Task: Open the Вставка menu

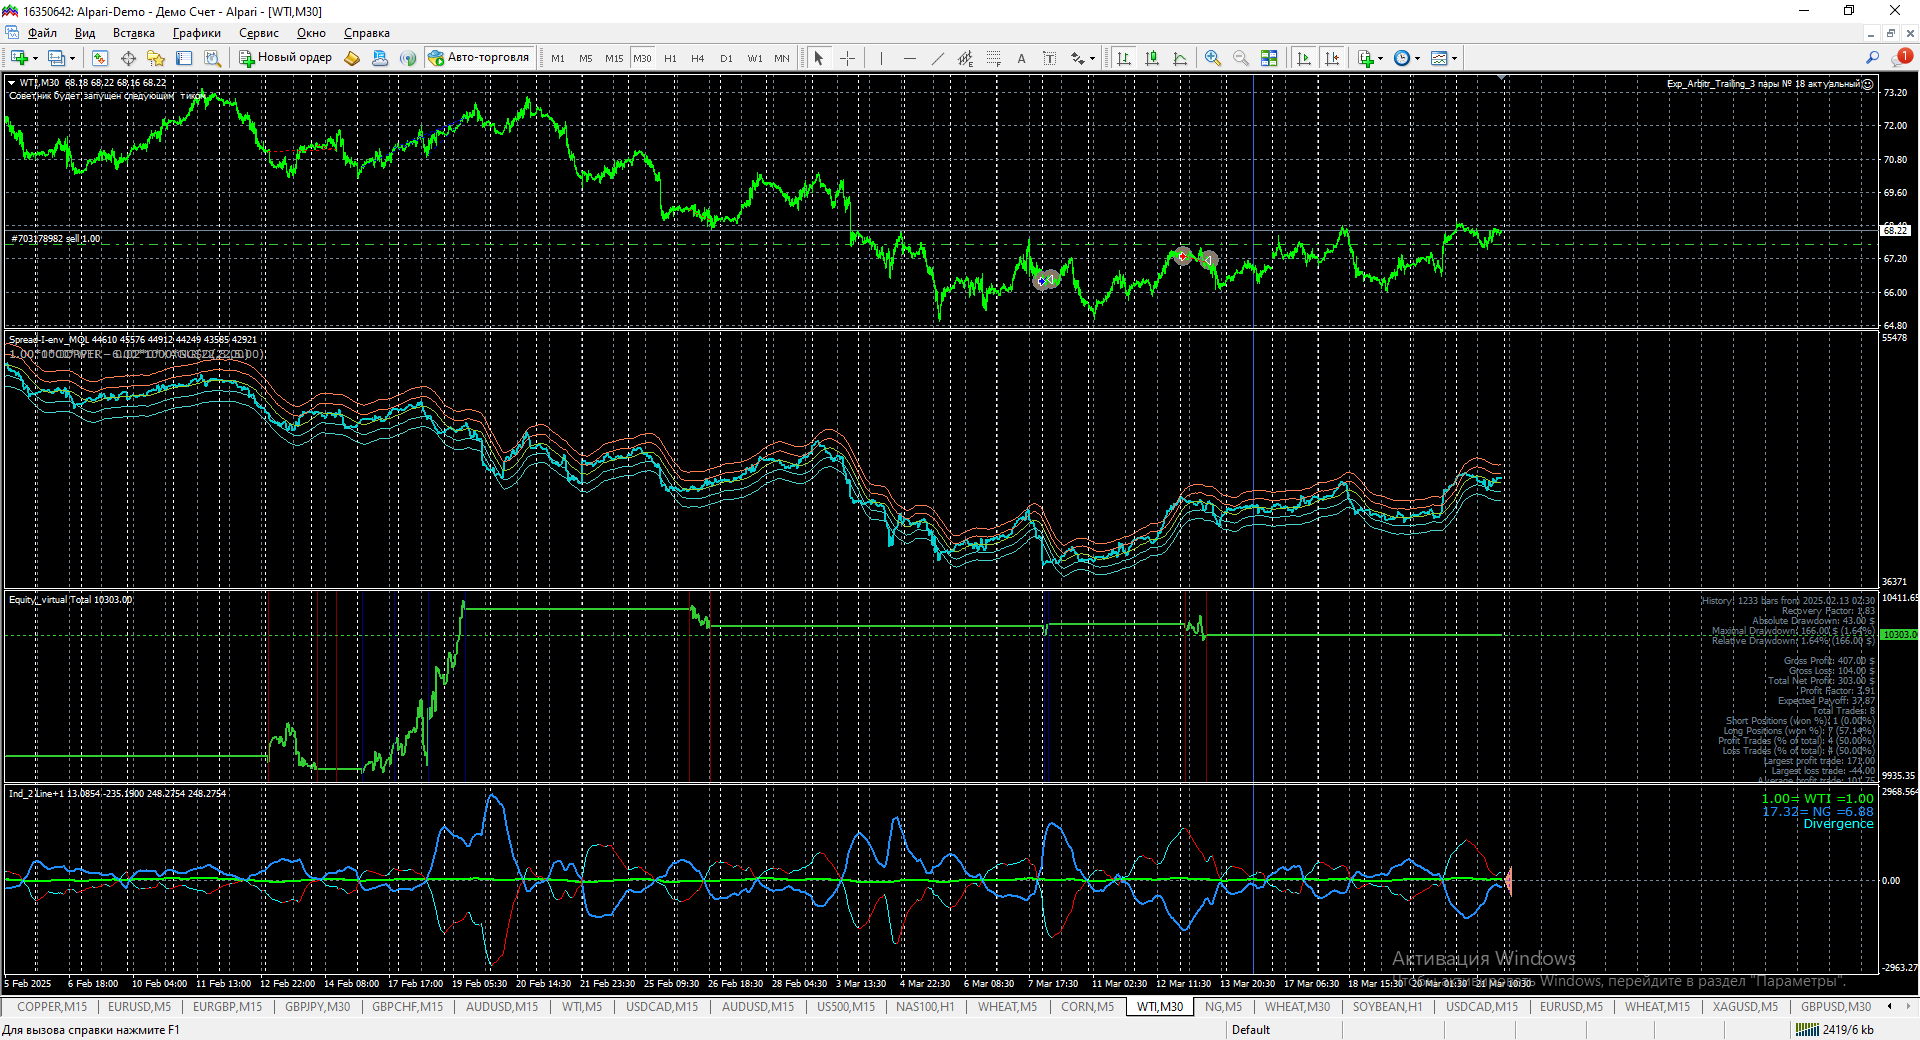Action: (x=134, y=33)
